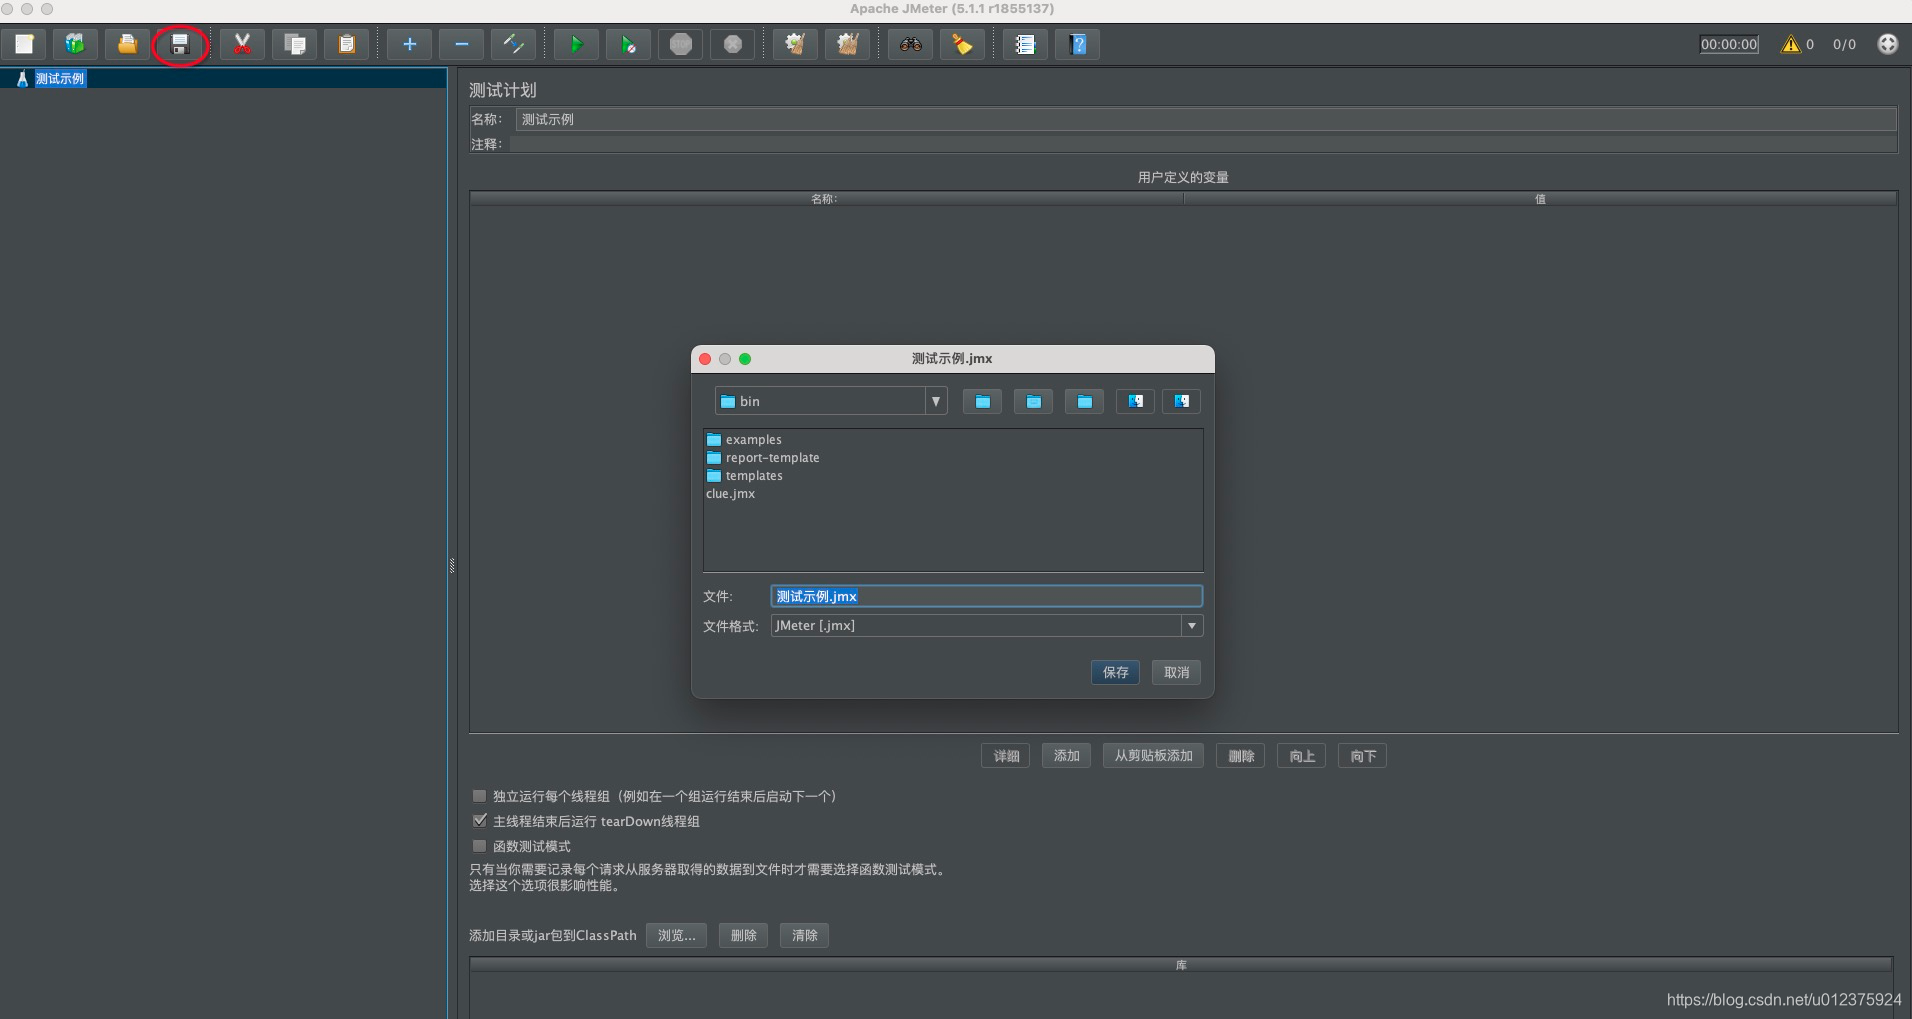Select 测试示例 node in tree
This screenshot has width=1912, height=1019.
[x=60, y=78]
